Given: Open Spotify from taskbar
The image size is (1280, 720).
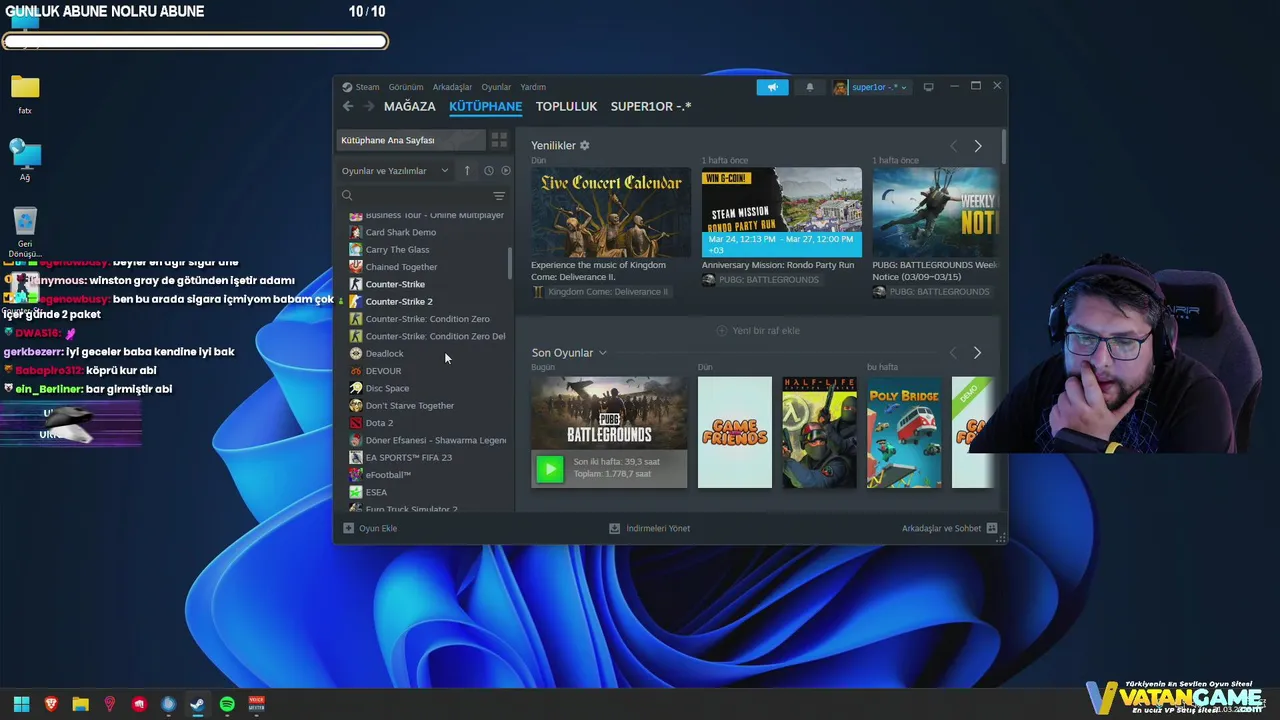Looking at the screenshot, I should point(227,704).
